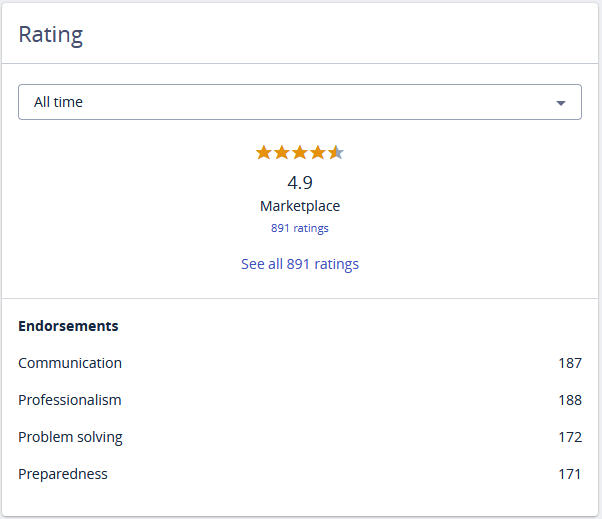Screen dimensions: 602x519
Task: Open the small 891 ratings link
Action: (x=300, y=228)
